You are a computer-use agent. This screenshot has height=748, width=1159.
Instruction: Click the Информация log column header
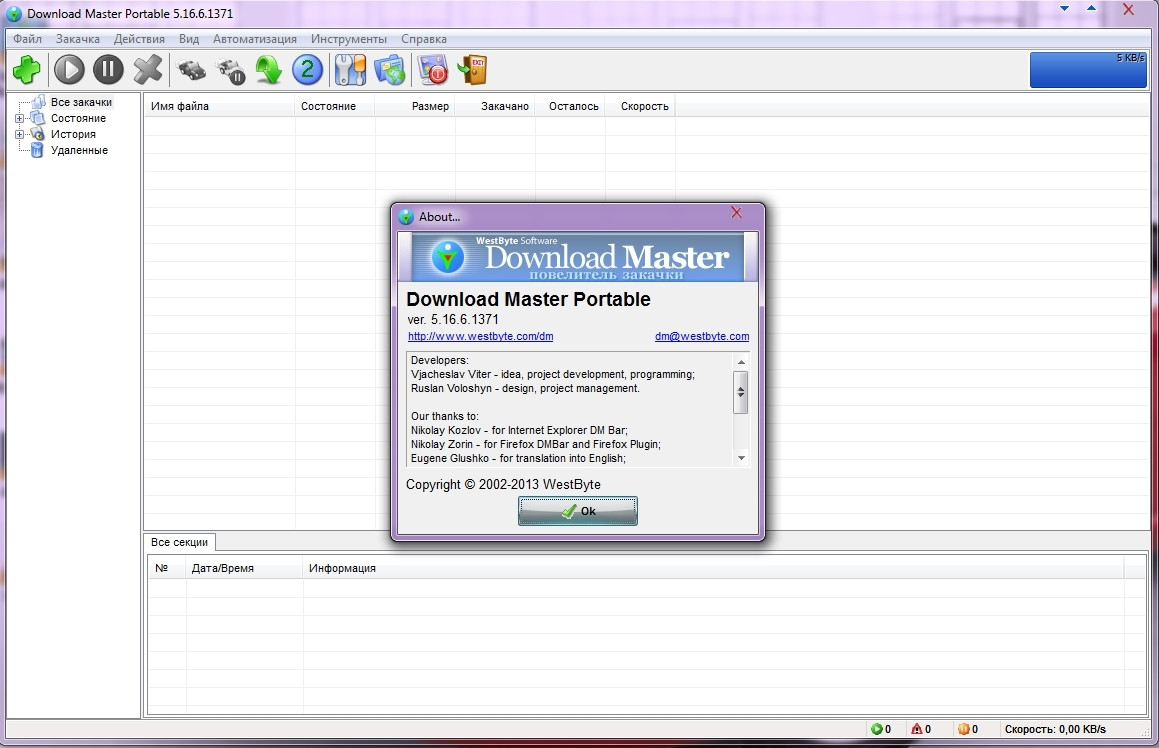pyautogui.click(x=713, y=568)
